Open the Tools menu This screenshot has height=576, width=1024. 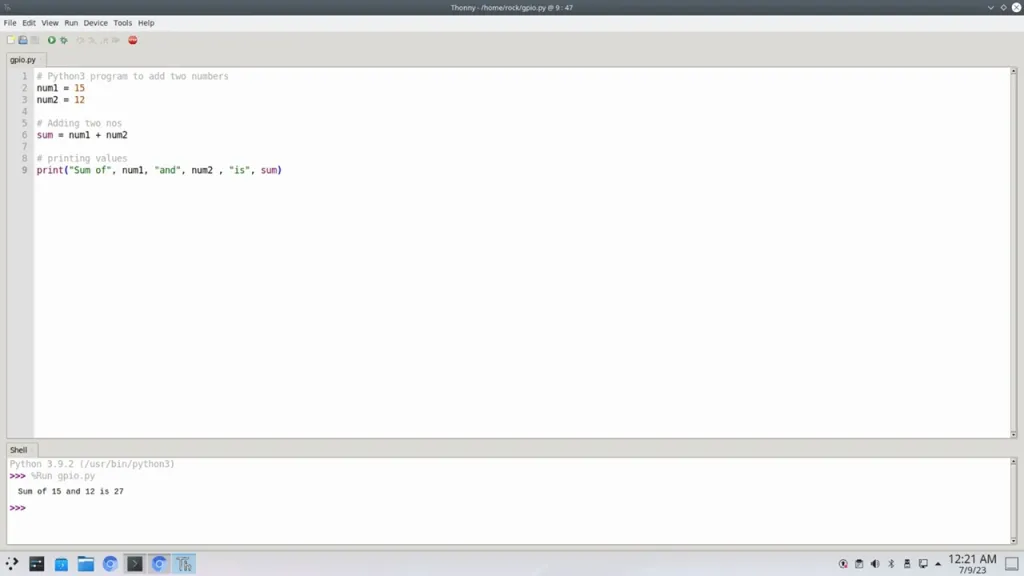click(x=123, y=23)
